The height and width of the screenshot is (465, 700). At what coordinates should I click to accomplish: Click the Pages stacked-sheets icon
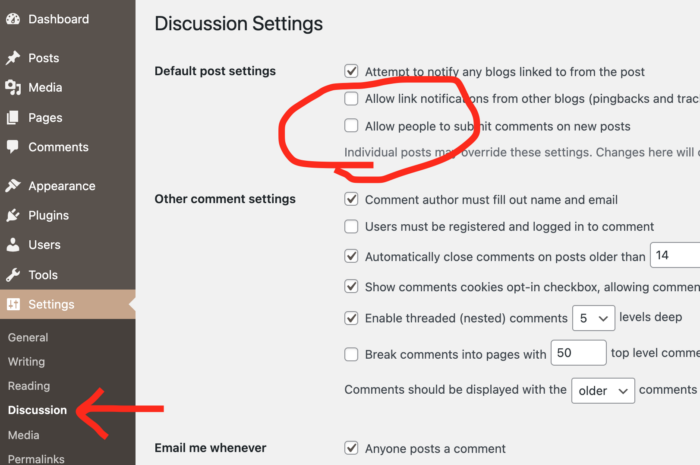[x=13, y=118]
